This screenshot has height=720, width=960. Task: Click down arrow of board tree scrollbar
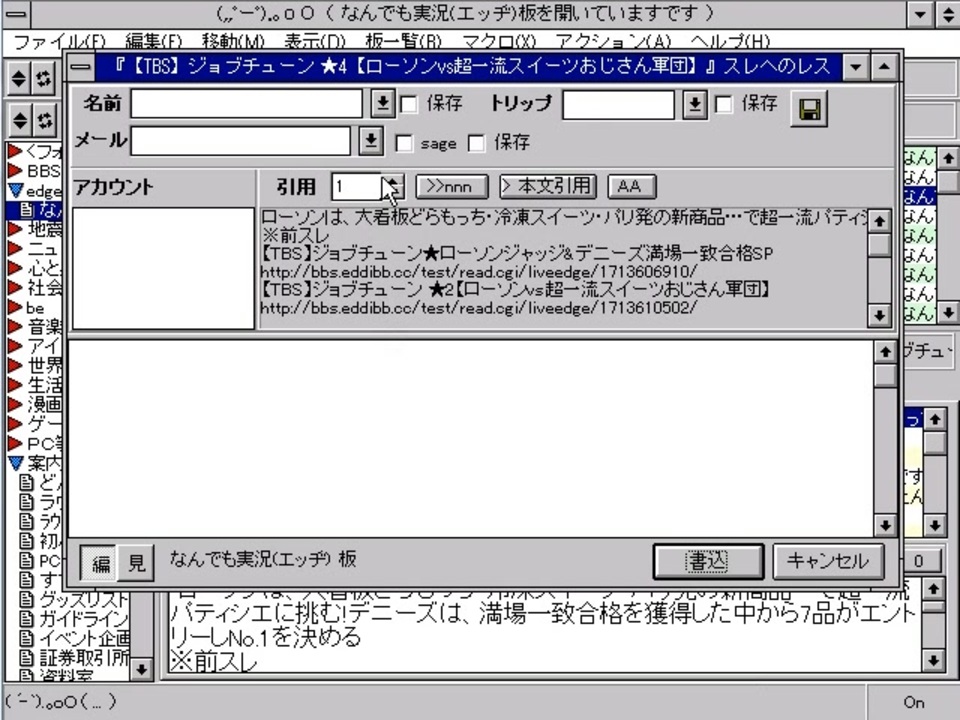point(141,669)
